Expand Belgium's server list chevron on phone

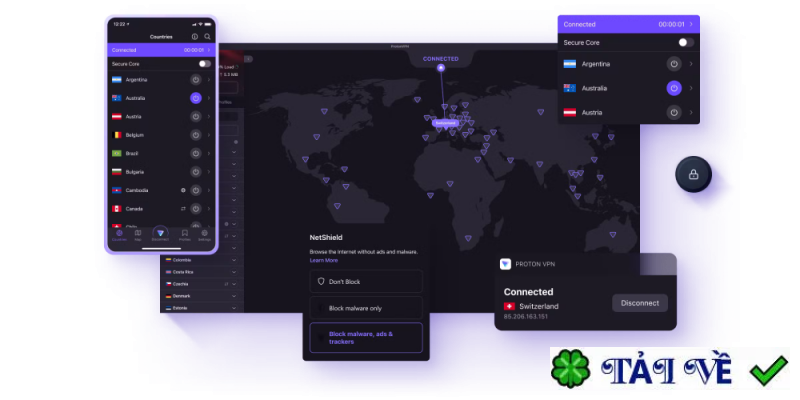(209, 135)
